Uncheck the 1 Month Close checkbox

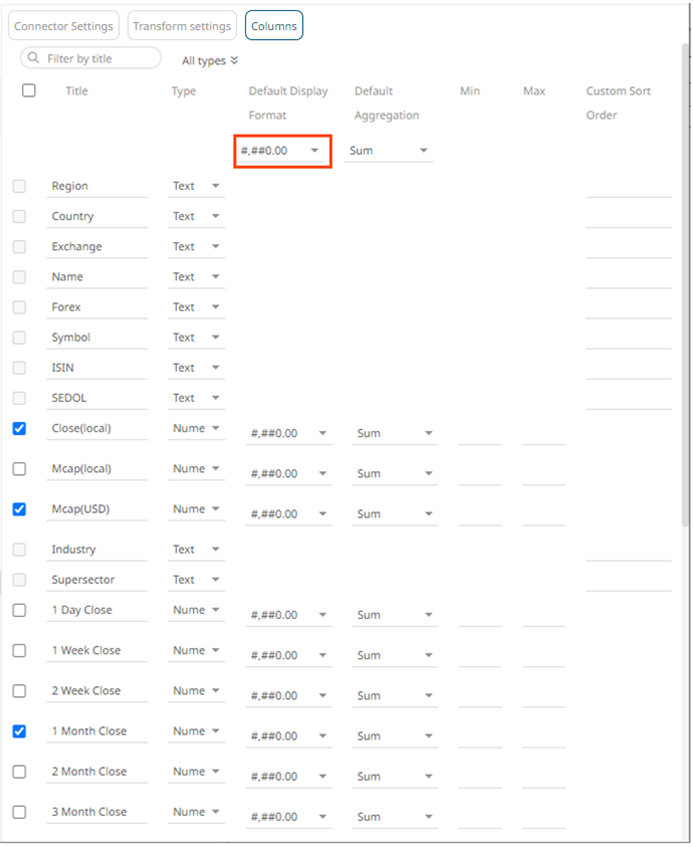tap(20, 731)
